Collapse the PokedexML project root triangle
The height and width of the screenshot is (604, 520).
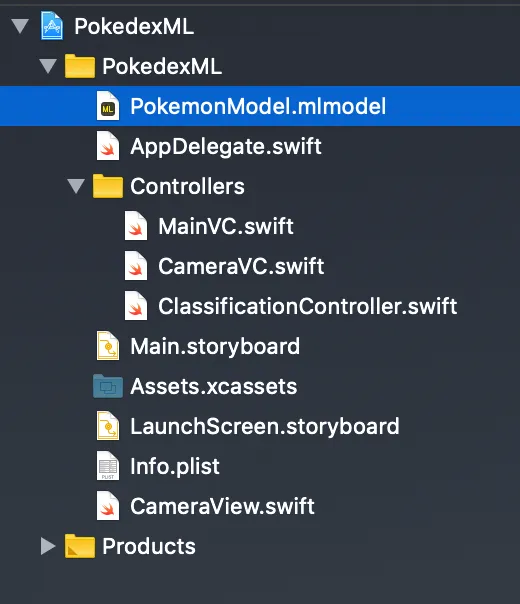point(20,26)
